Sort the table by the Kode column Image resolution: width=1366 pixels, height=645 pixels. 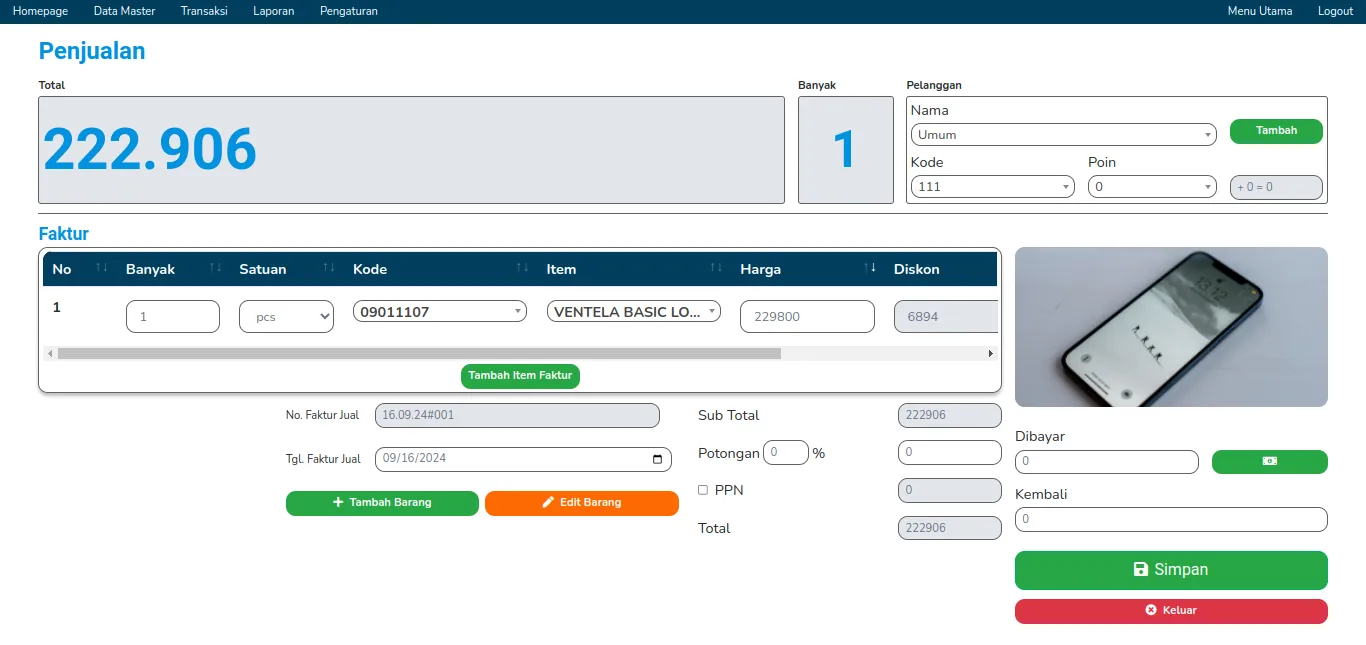point(522,268)
